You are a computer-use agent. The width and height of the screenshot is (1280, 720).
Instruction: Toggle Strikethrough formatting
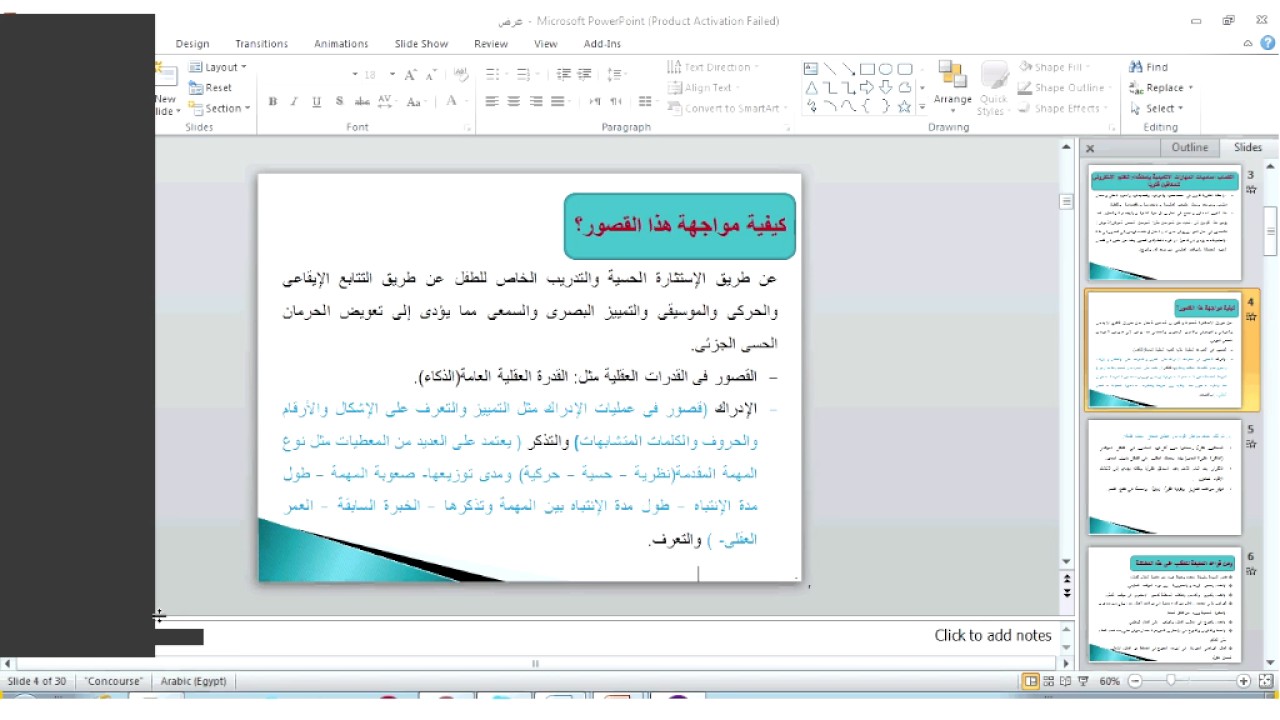pos(362,101)
